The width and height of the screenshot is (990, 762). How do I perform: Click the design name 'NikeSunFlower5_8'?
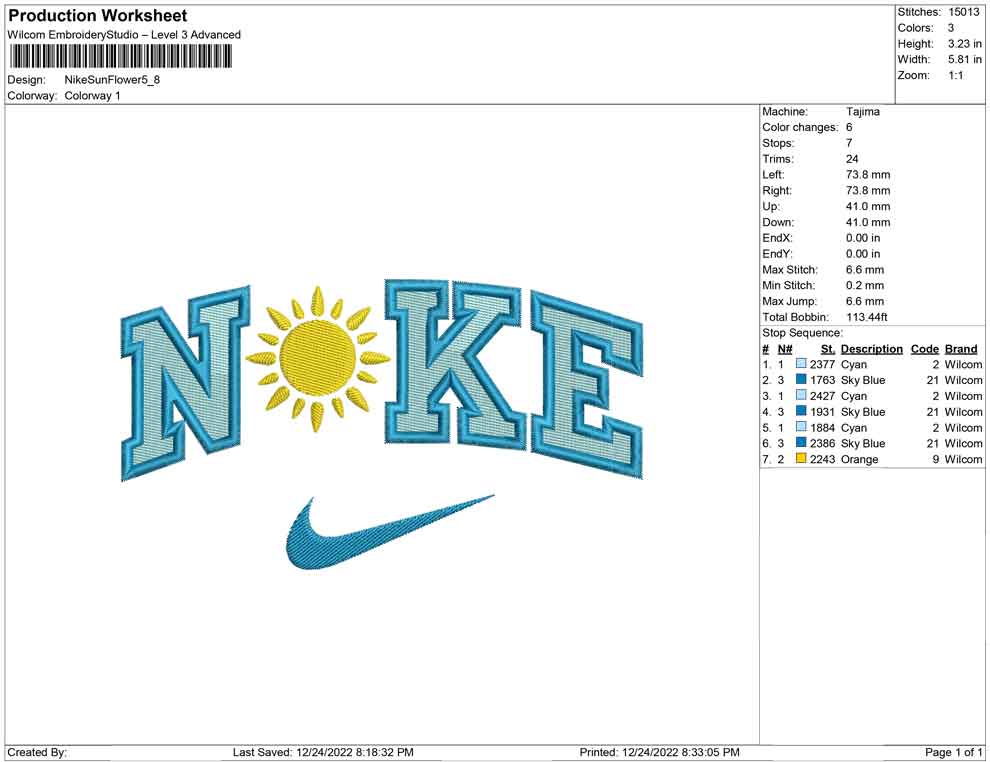pos(112,80)
